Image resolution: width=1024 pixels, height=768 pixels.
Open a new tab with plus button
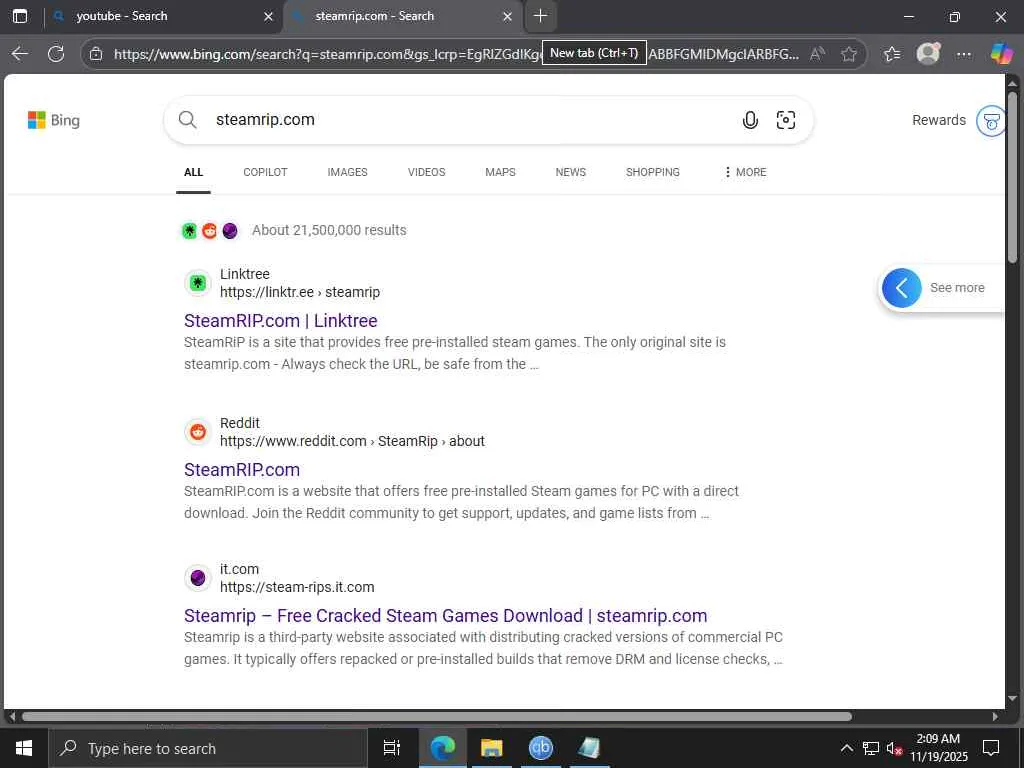[540, 16]
